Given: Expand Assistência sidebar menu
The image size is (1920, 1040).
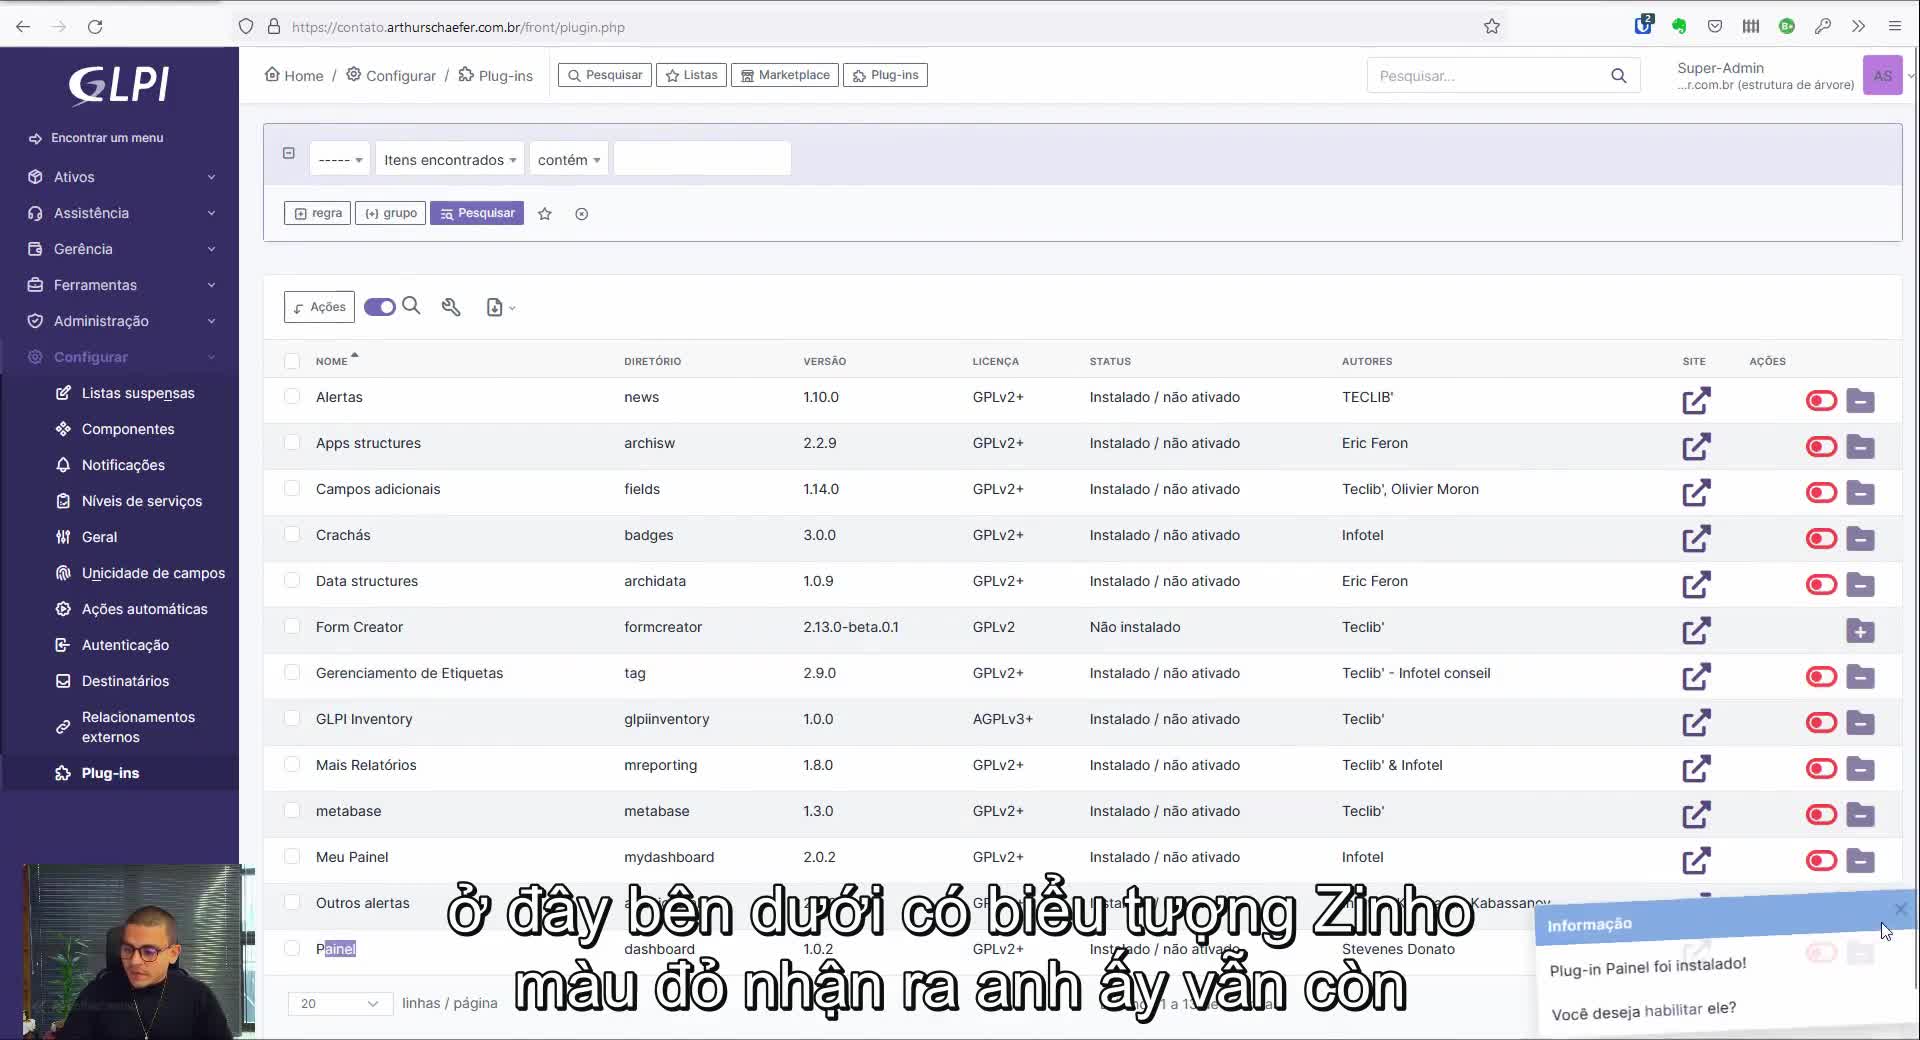Looking at the screenshot, I should point(120,213).
